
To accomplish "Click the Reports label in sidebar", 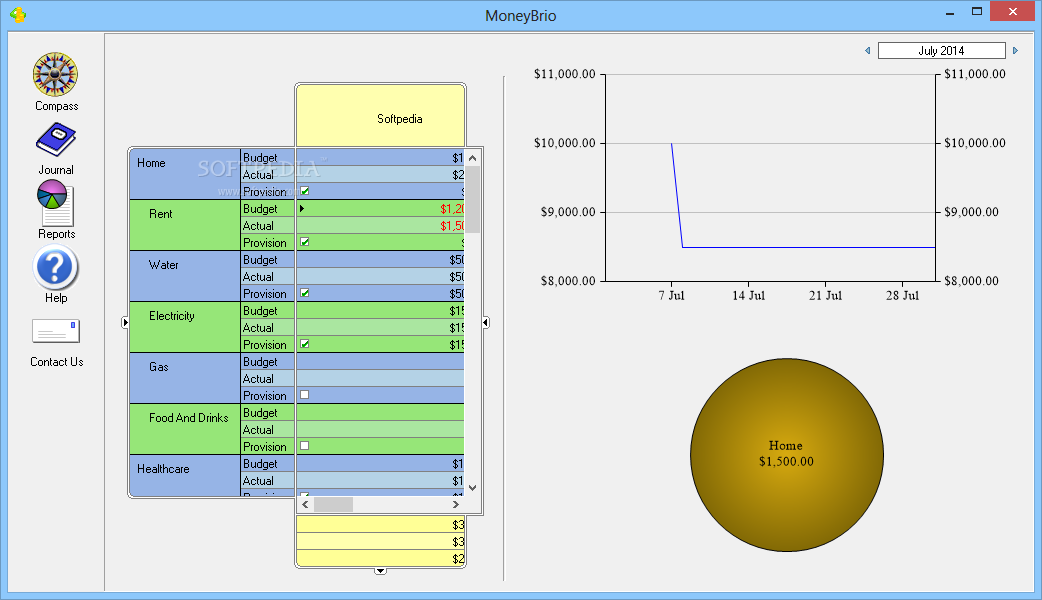I will tap(56, 234).
